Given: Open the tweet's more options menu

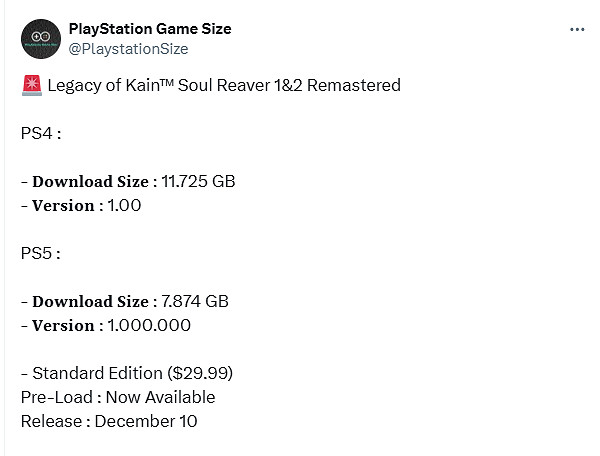Looking at the screenshot, I should (576, 29).
